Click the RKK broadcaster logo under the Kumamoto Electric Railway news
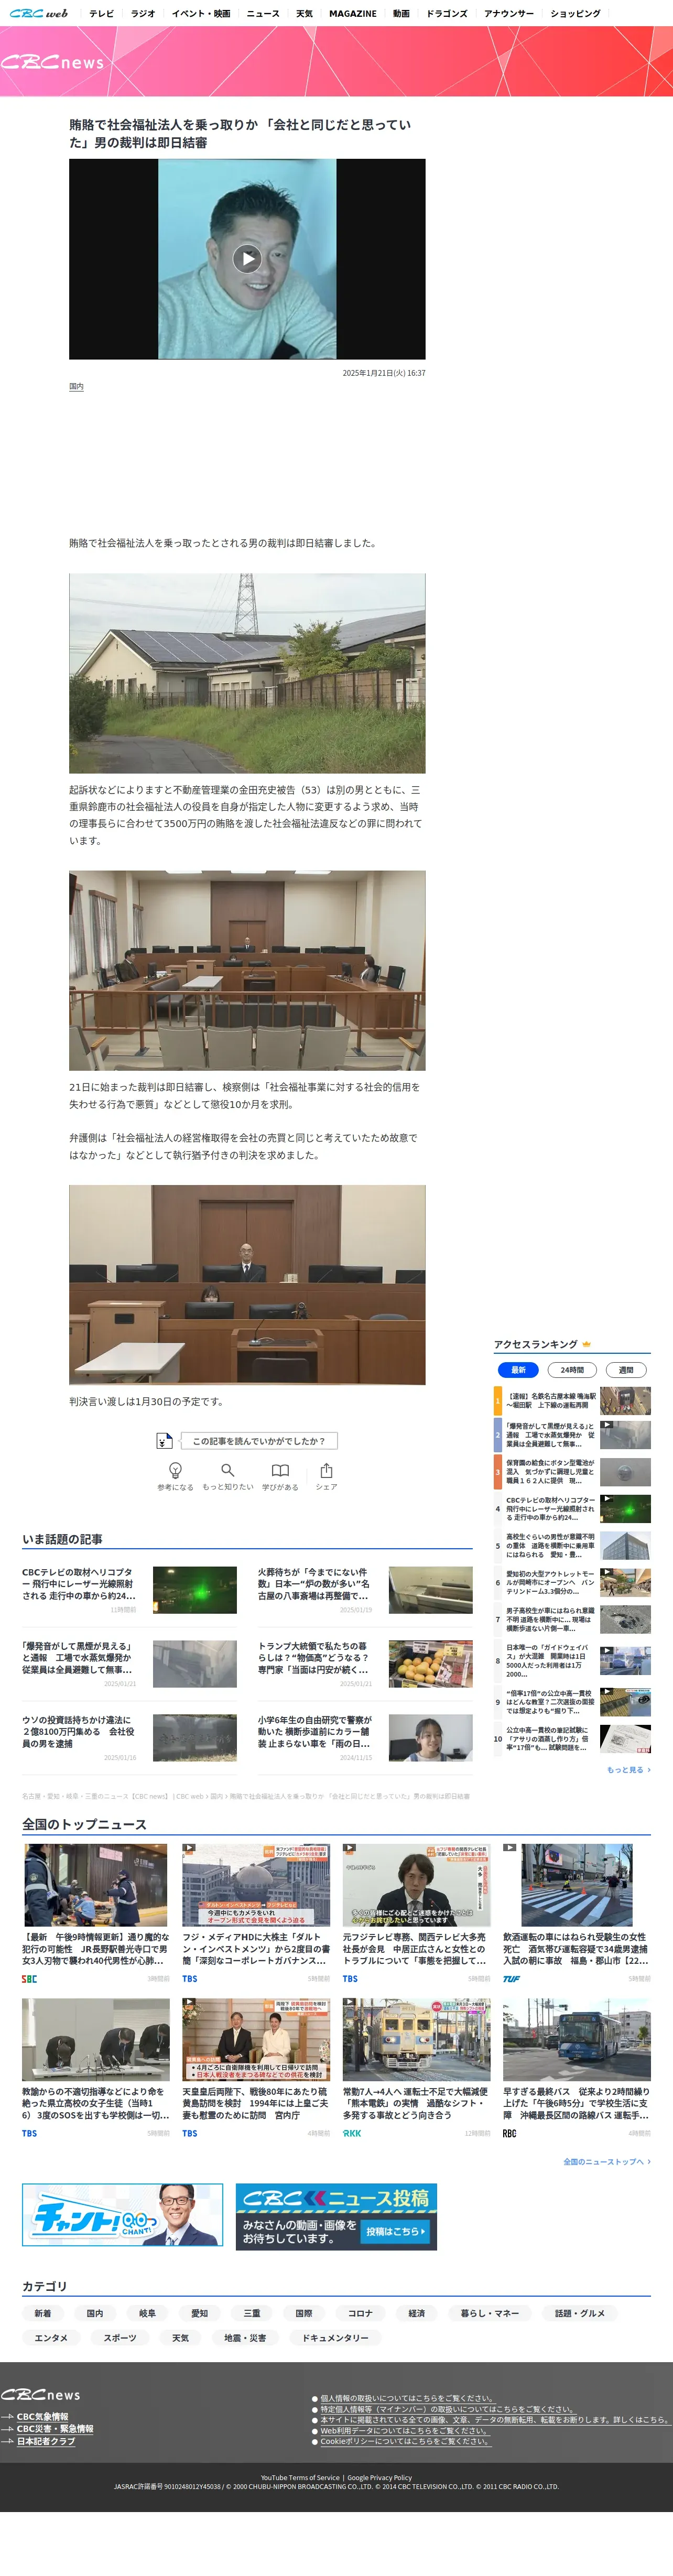The width and height of the screenshot is (673, 2576). [352, 2133]
